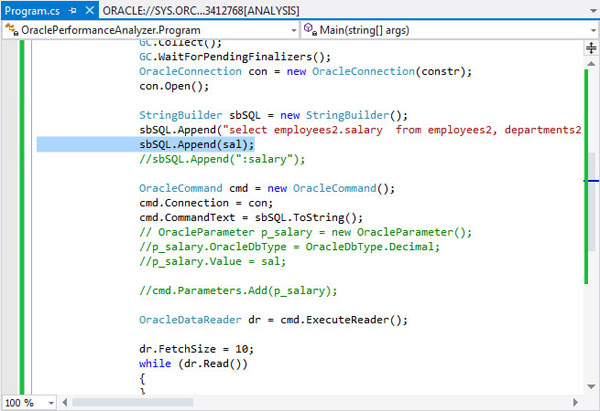Click the editor split window handle icon
600x411 pixels.
click(x=591, y=48)
